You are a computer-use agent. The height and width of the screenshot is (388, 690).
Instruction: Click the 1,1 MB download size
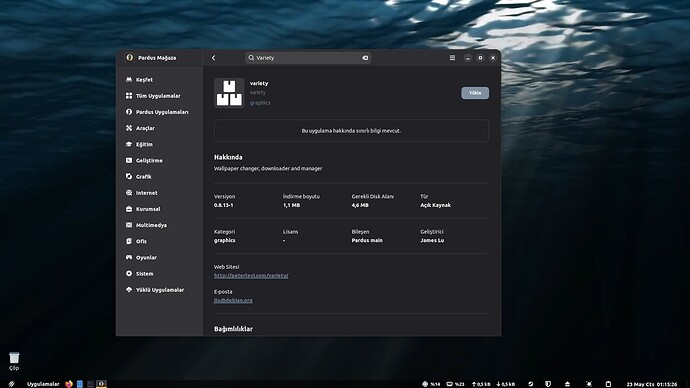[291, 205]
